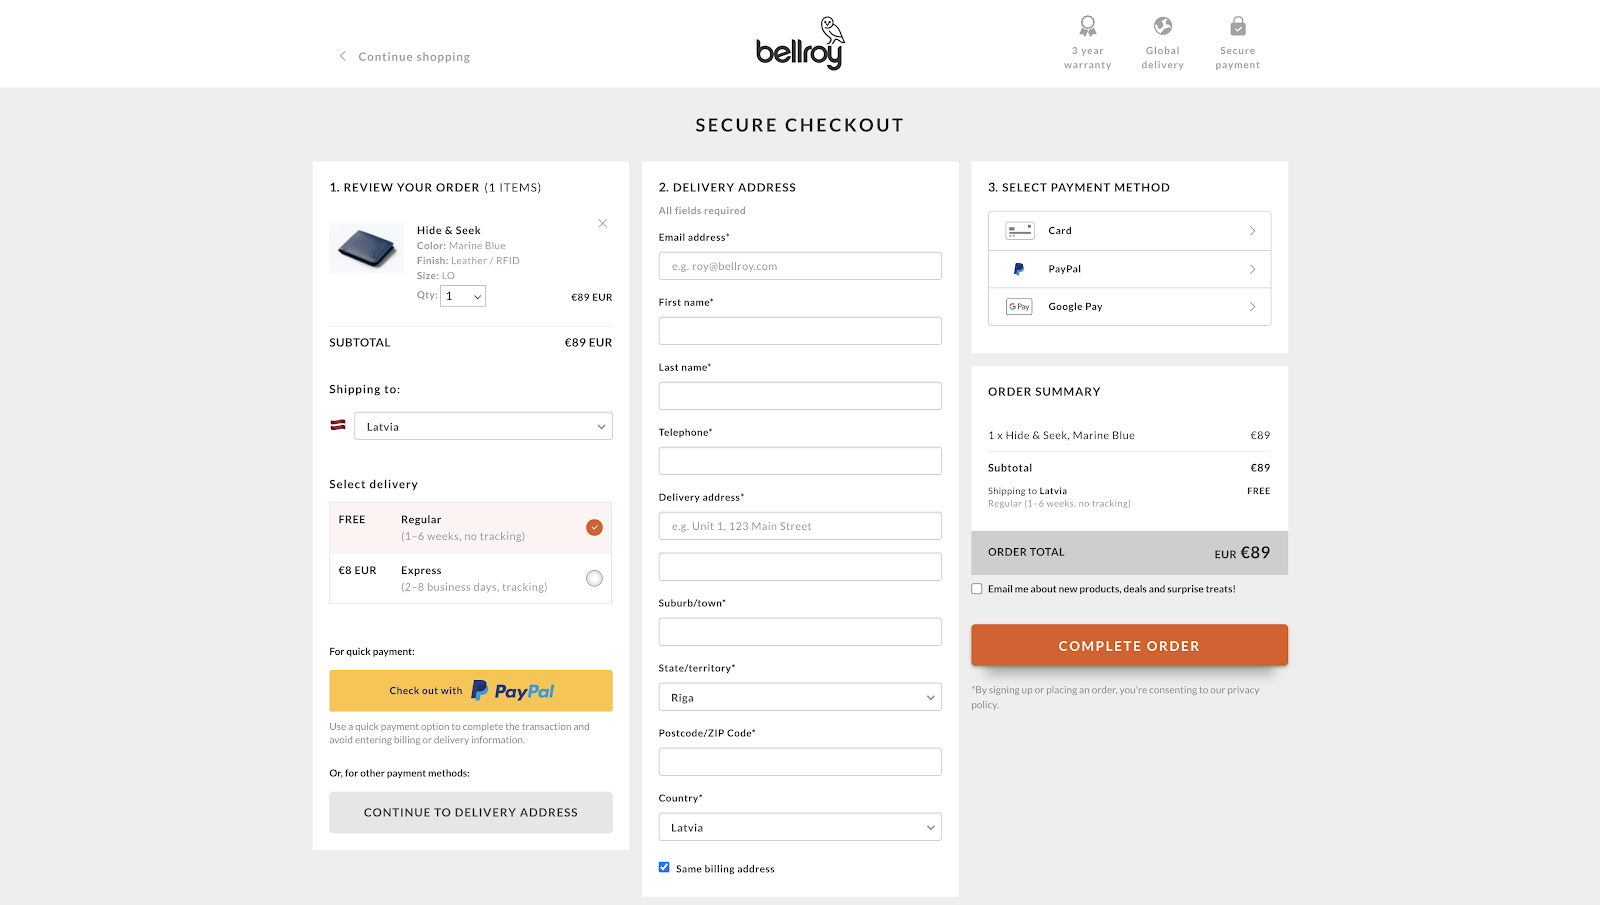Select the Express delivery option

(594, 577)
